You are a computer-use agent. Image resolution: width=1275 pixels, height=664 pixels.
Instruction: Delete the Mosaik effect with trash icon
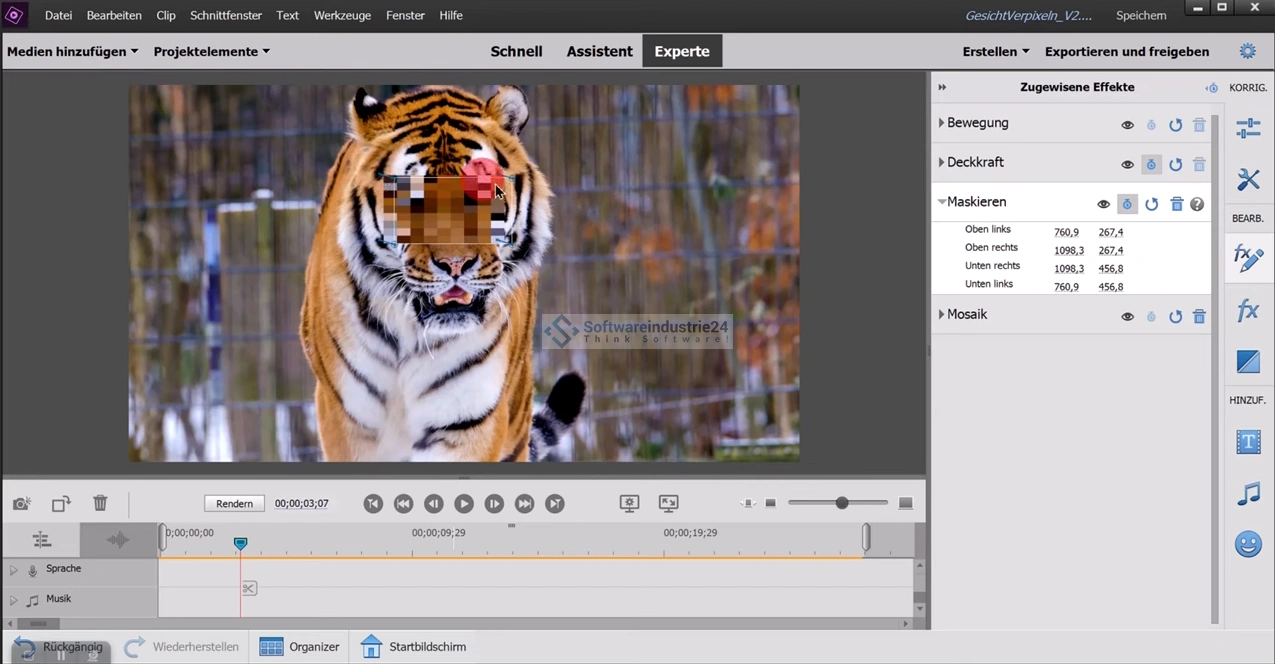(1199, 316)
